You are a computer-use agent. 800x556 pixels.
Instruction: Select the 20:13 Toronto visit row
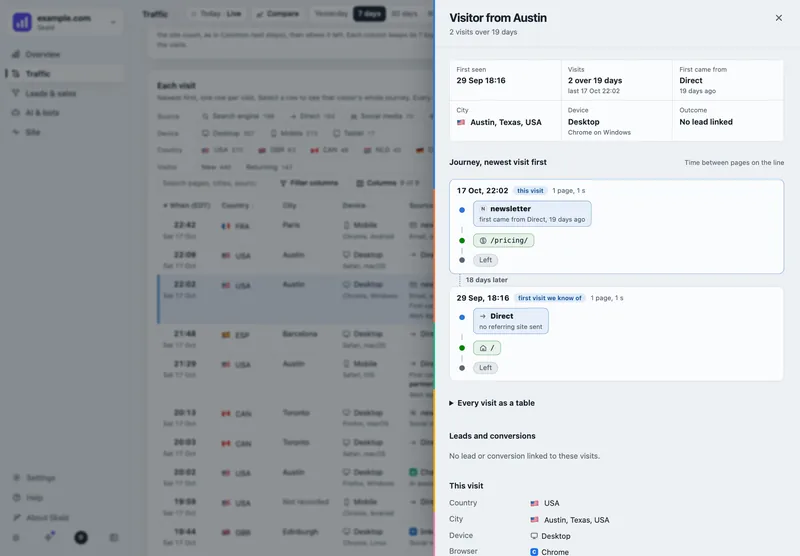click(x=296, y=418)
